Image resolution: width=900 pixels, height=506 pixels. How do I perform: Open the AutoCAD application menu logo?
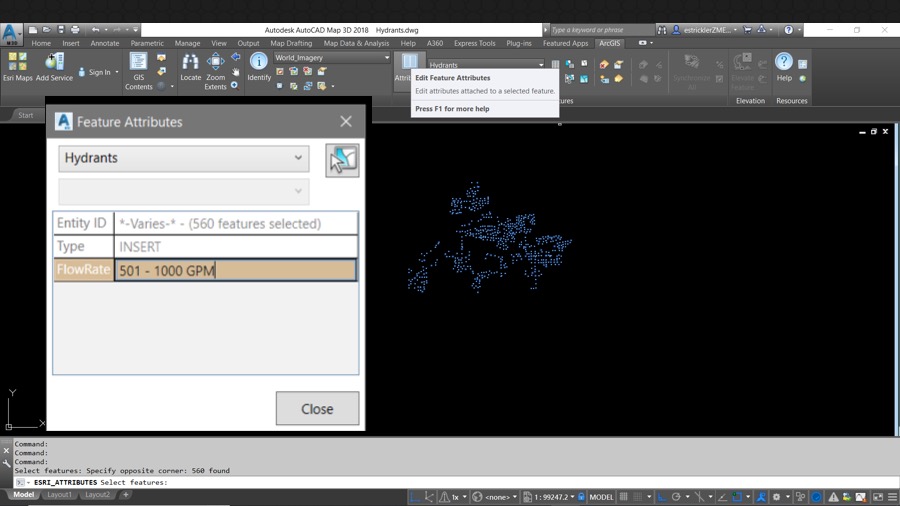[x=11, y=34]
